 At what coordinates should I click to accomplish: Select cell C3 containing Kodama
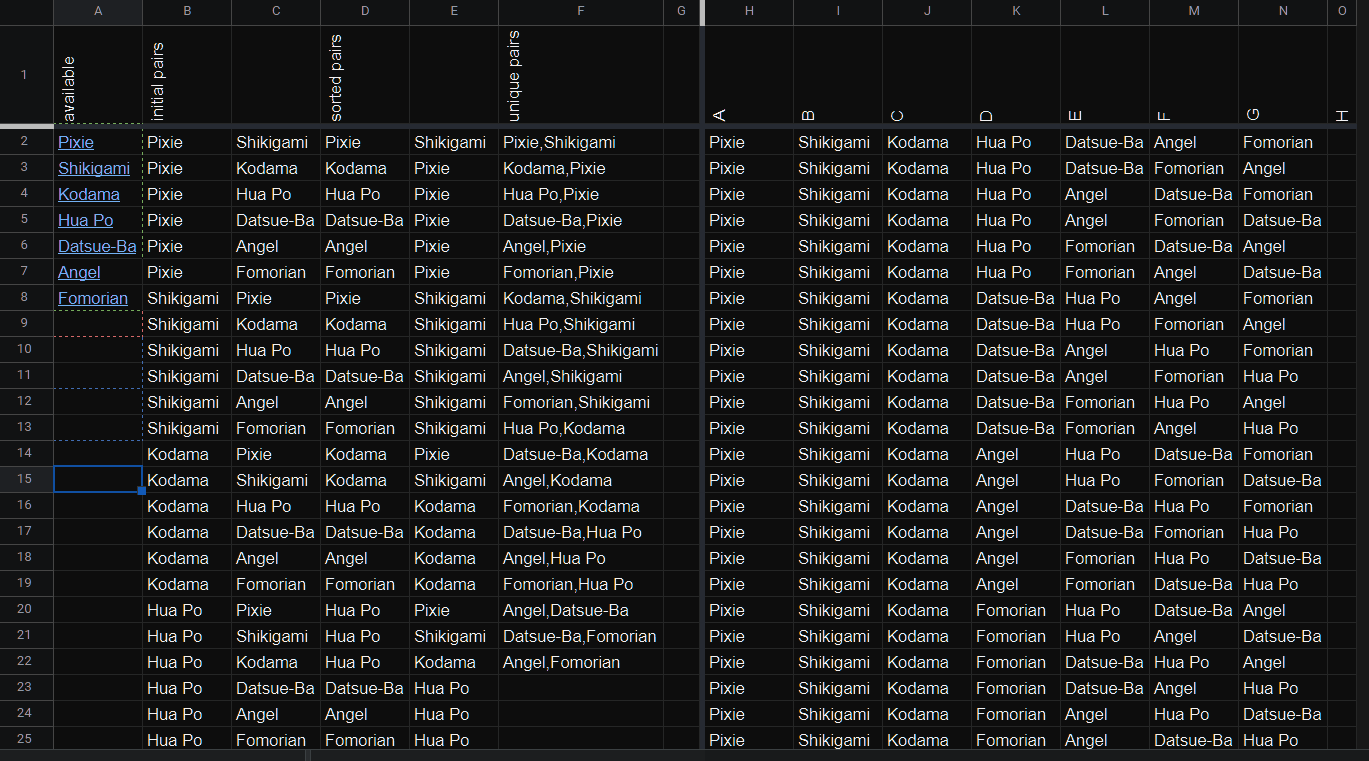[276, 168]
